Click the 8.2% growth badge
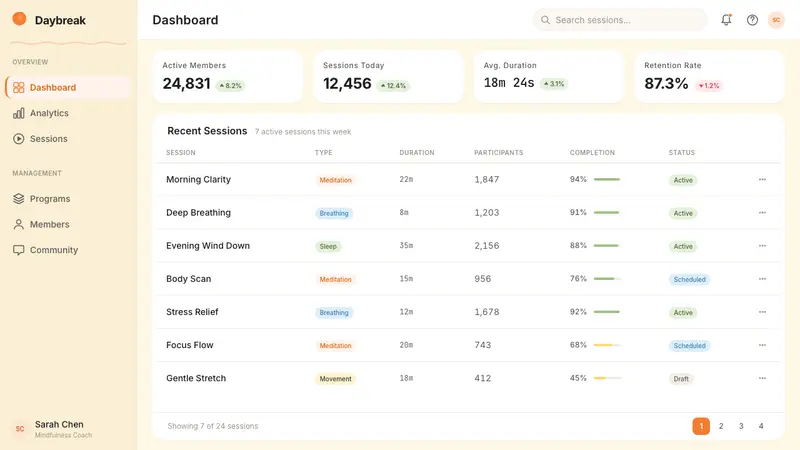This screenshot has width=800, height=450. pyautogui.click(x=231, y=86)
